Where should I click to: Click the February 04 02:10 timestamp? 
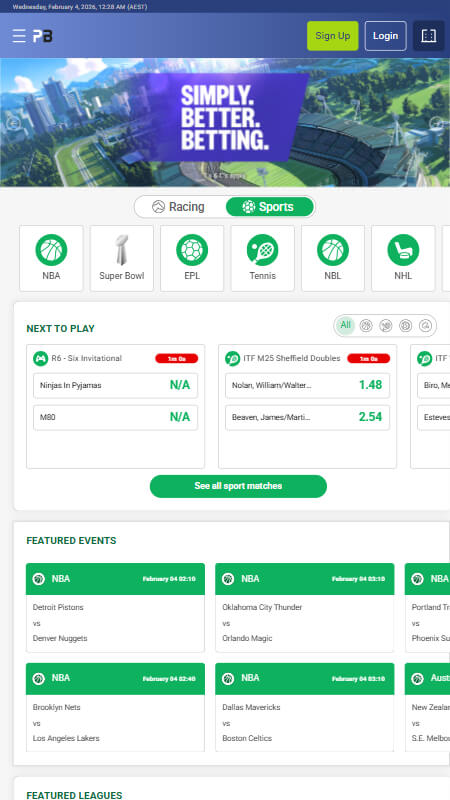[169, 579]
